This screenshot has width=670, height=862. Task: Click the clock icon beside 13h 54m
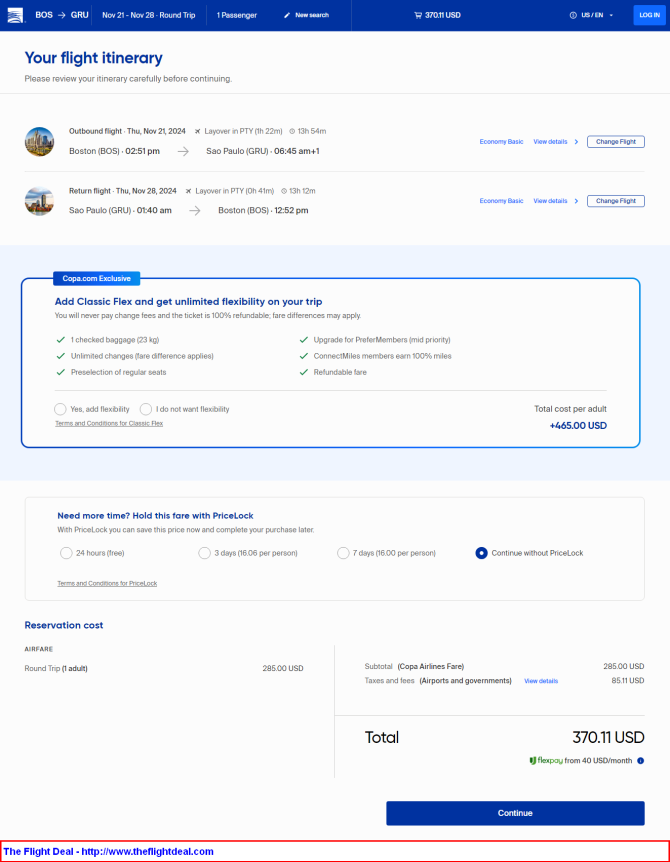click(x=292, y=131)
